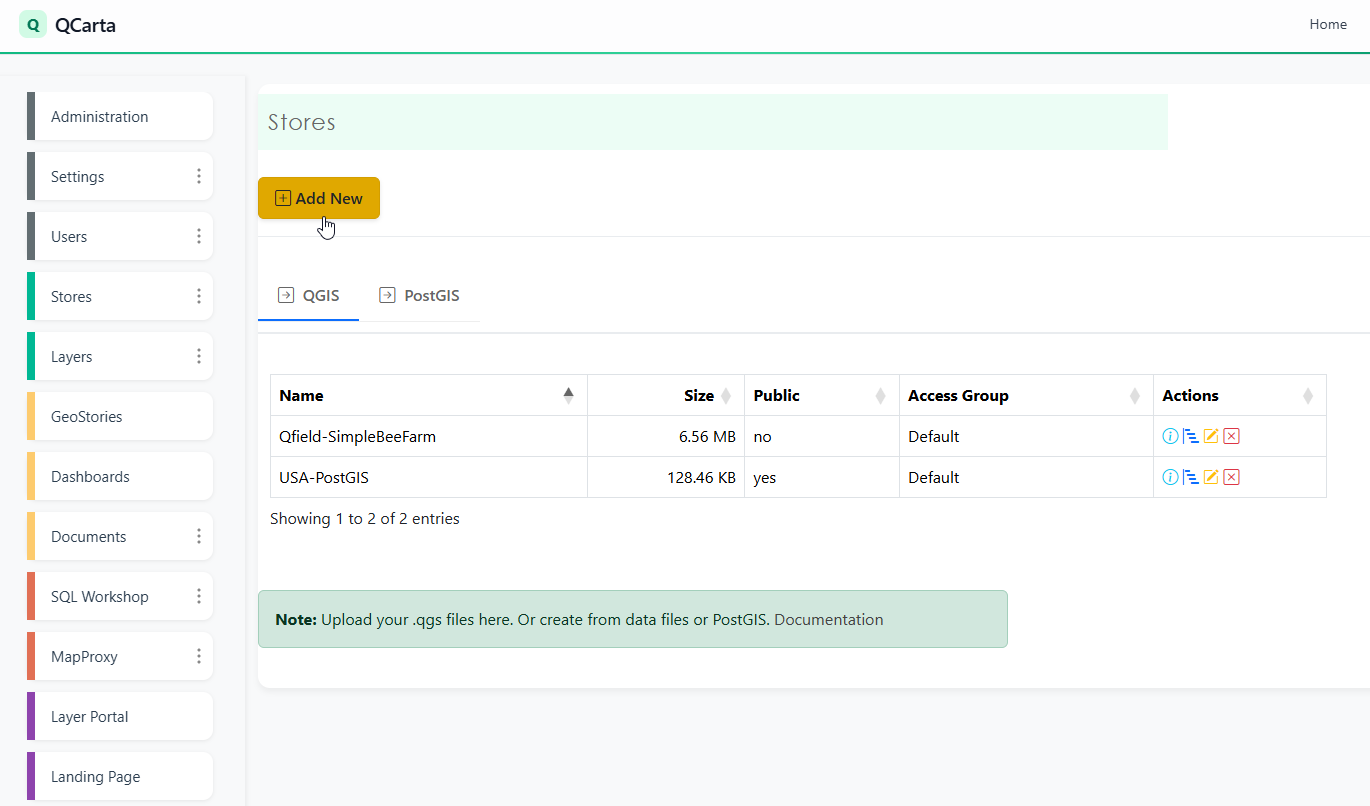This screenshot has height=806, width=1370.
Task: Click info icon for Qfield-SimpleBeeFarm store
Action: coord(1170,436)
